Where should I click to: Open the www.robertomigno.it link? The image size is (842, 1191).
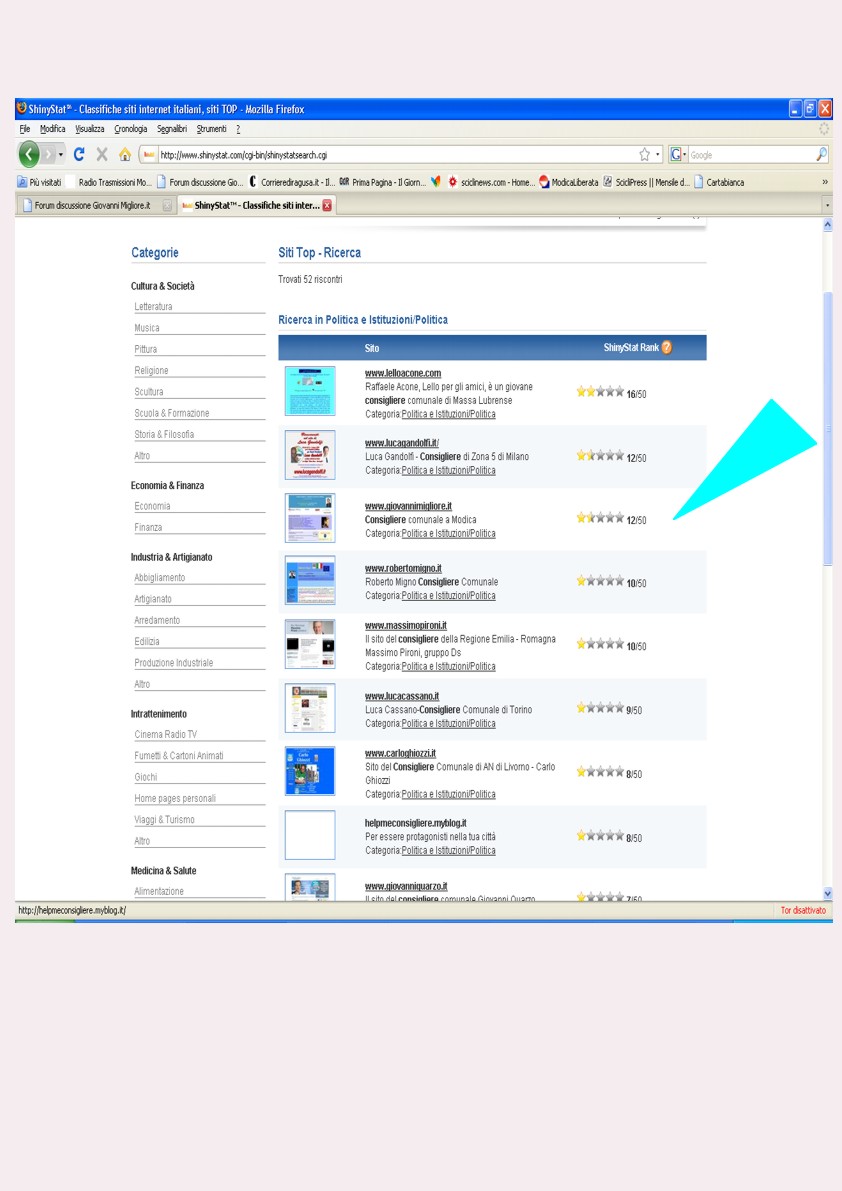(x=403, y=568)
